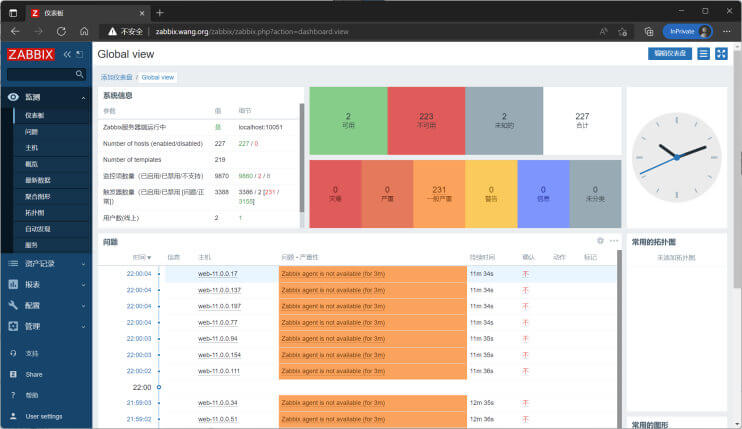Collapse the 监测 monitoring section
The height and width of the screenshot is (429, 742).
click(x=46, y=97)
